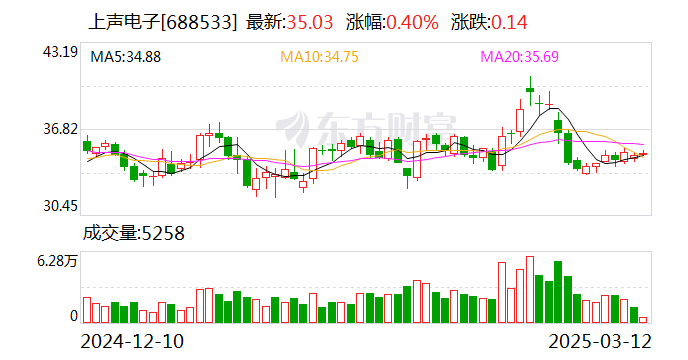Screen dimensions: 688x360
Task: Select the MA10:34.75 legend label
Action: click(319, 57)
